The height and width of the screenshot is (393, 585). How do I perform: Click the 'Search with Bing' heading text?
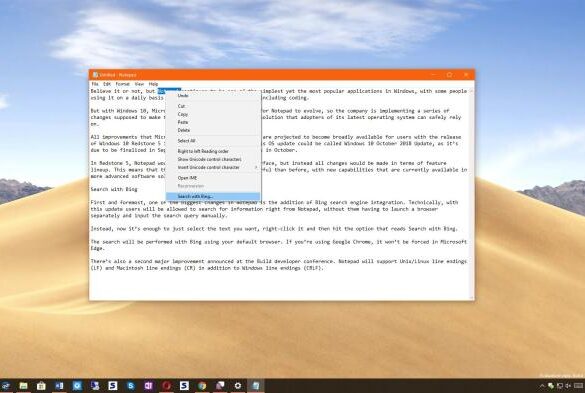[x=114, y=189]
